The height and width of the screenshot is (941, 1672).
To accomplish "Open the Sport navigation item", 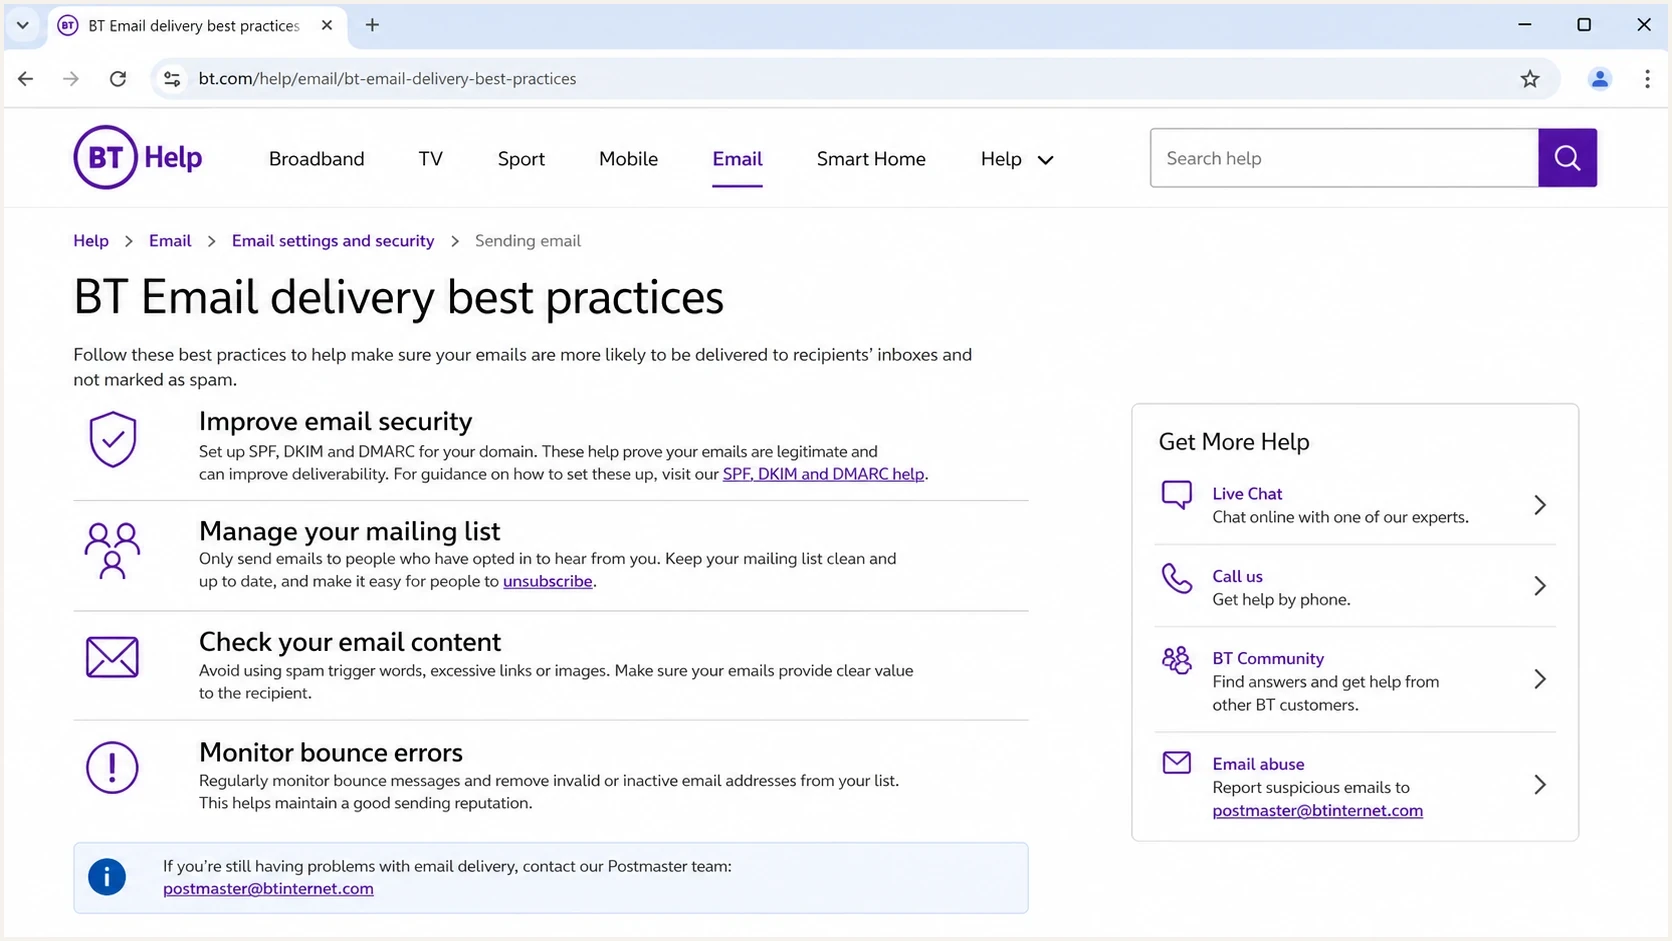I will click(521, 159).
